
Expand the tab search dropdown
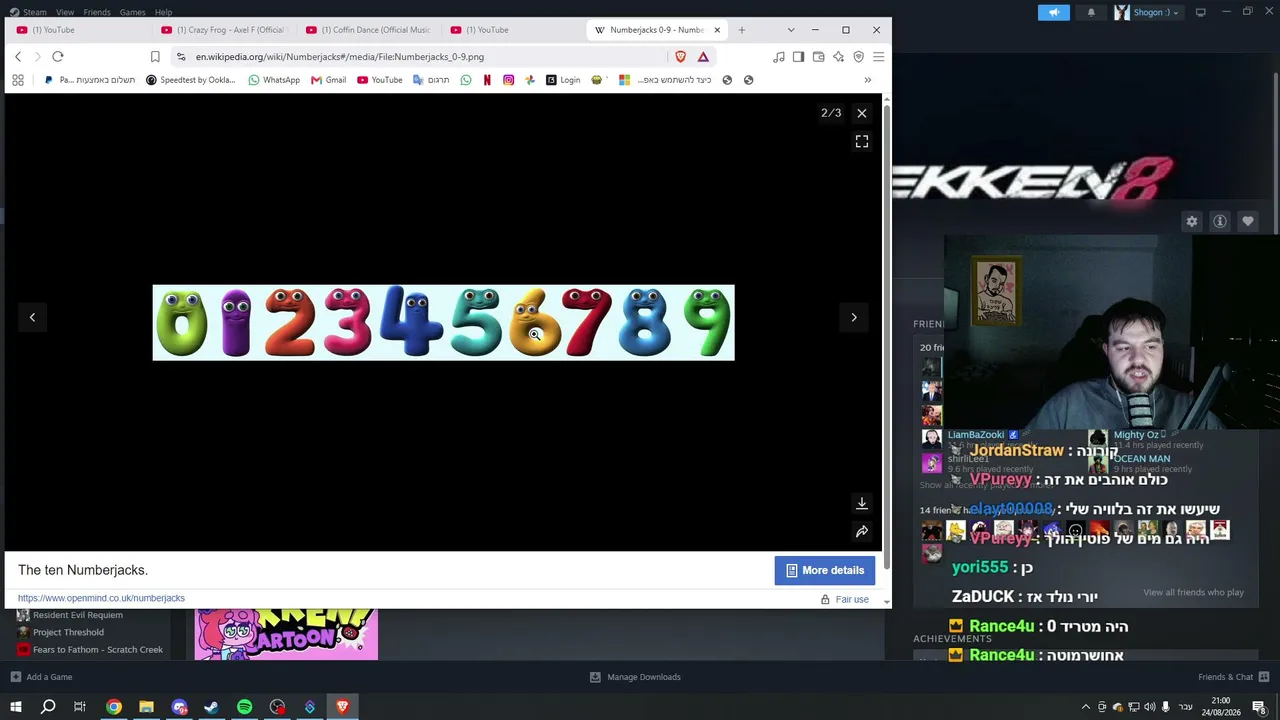coord(791,30)
